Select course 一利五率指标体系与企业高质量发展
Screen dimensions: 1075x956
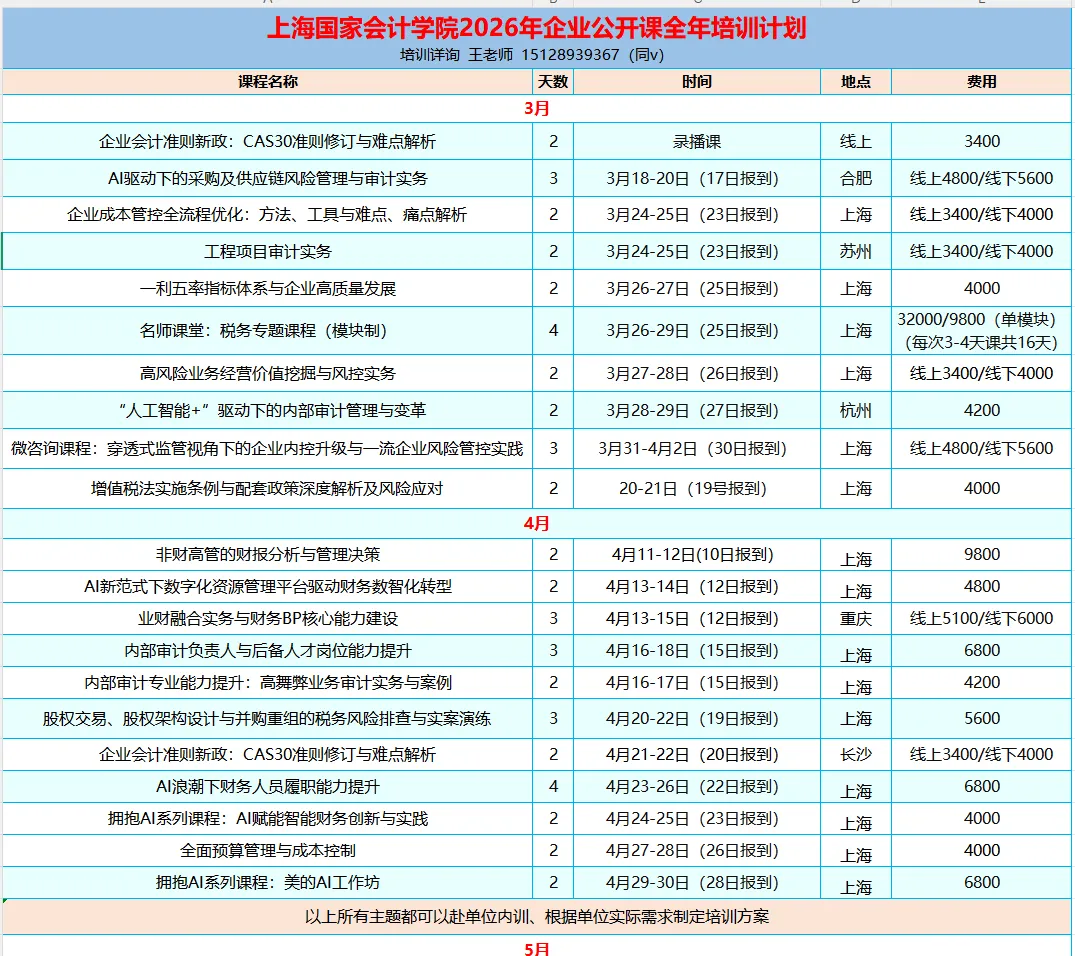click(x=267, y=288)
